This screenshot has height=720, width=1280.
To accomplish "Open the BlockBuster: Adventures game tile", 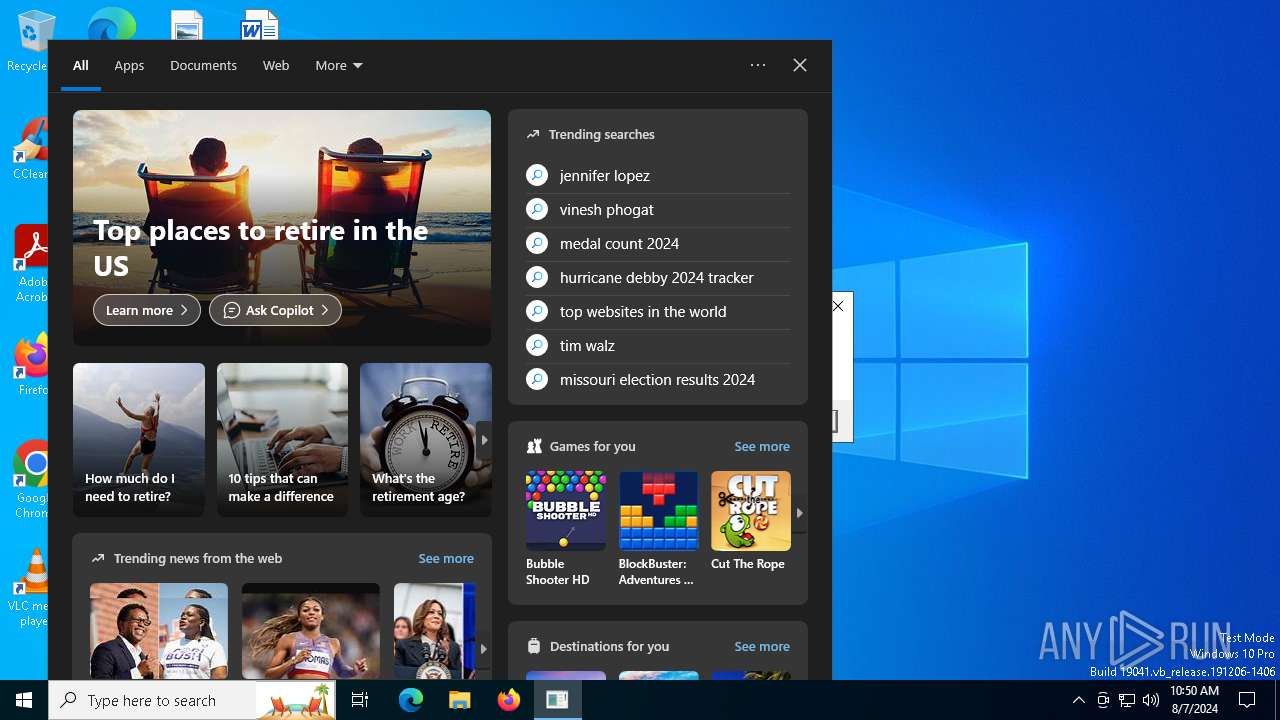I will point(658,529).
